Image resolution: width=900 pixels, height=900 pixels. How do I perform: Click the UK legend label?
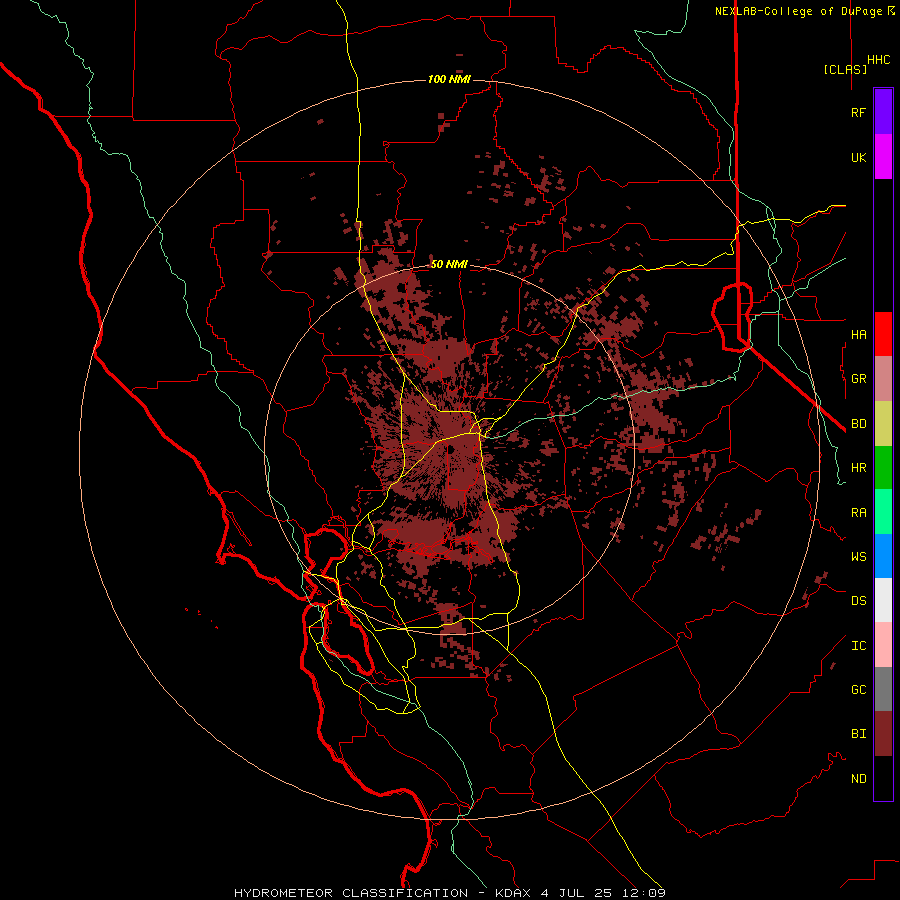[x=858, y=157]
